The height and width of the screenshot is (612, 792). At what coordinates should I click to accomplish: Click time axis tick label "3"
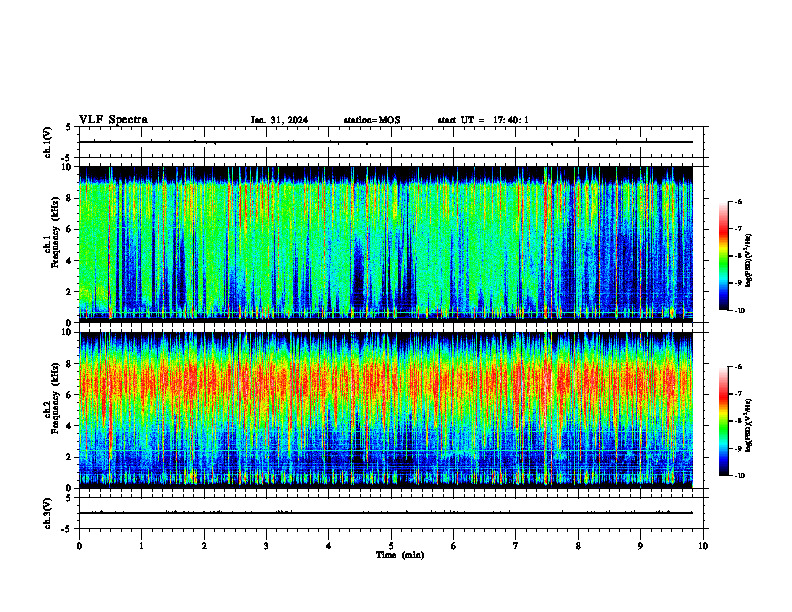266,546
